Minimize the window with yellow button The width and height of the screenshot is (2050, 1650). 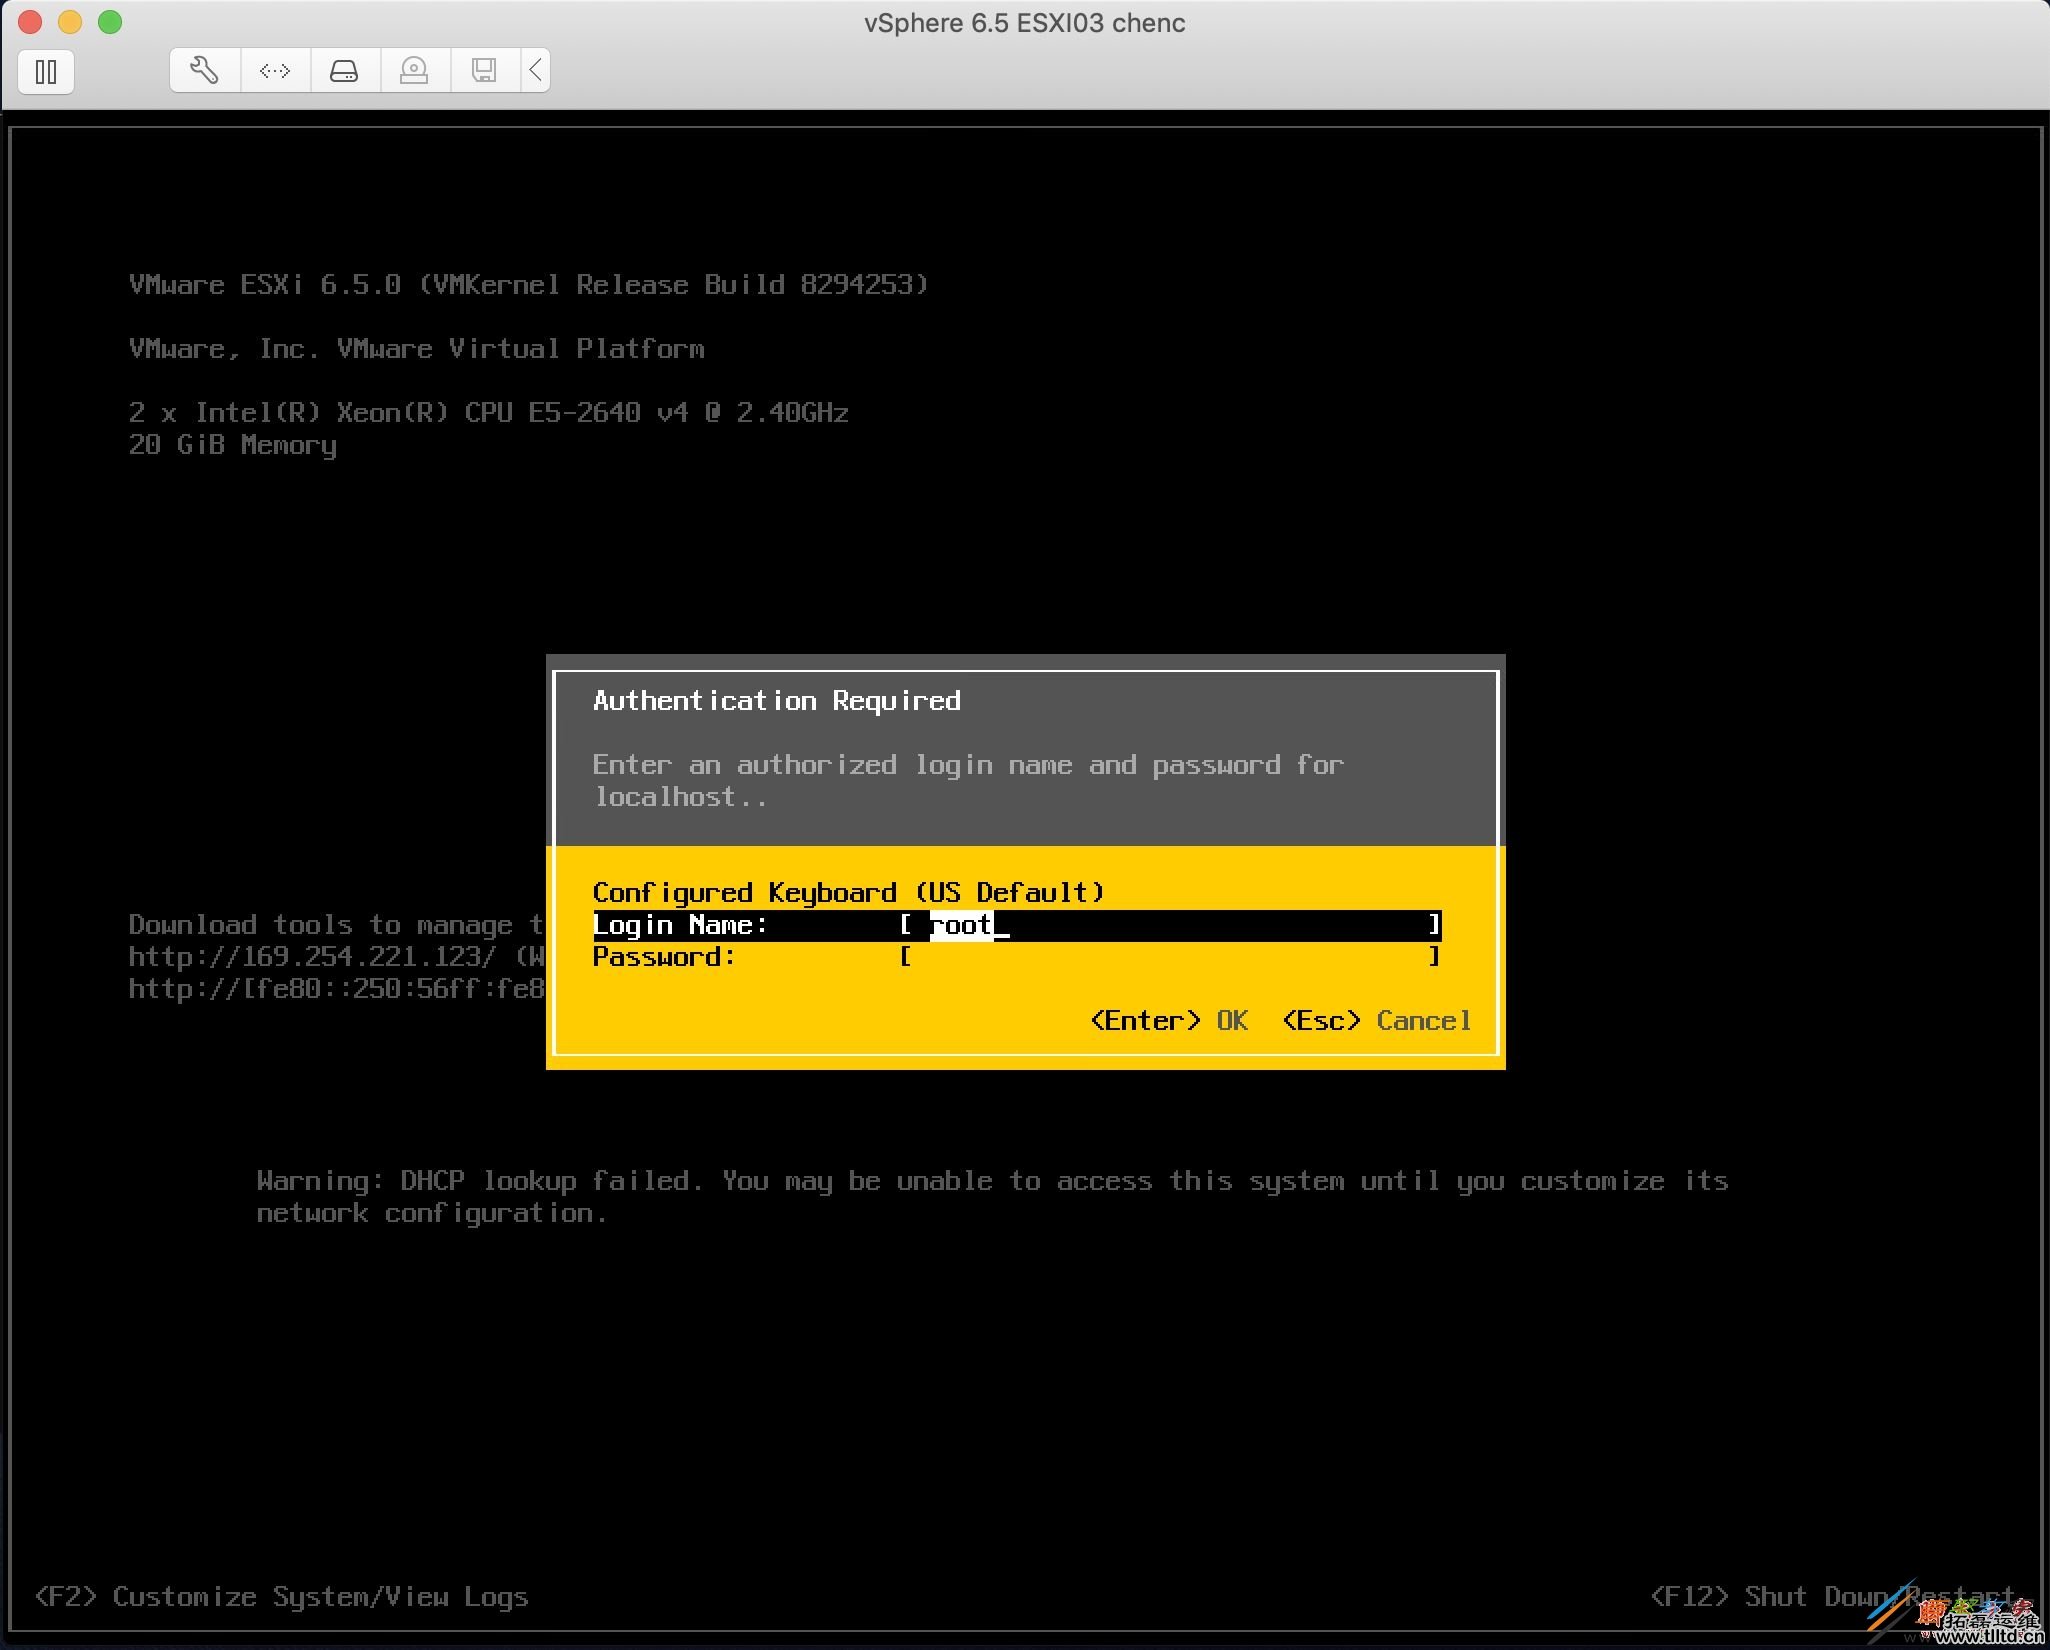(70, 22)
